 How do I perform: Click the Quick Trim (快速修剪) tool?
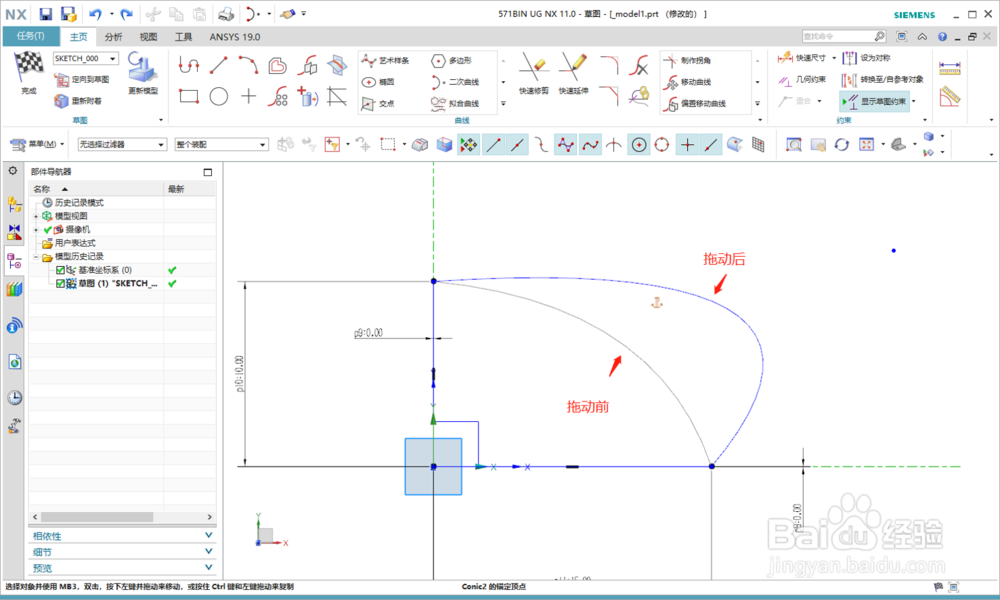pyautogui.click(x=533, y=74)
